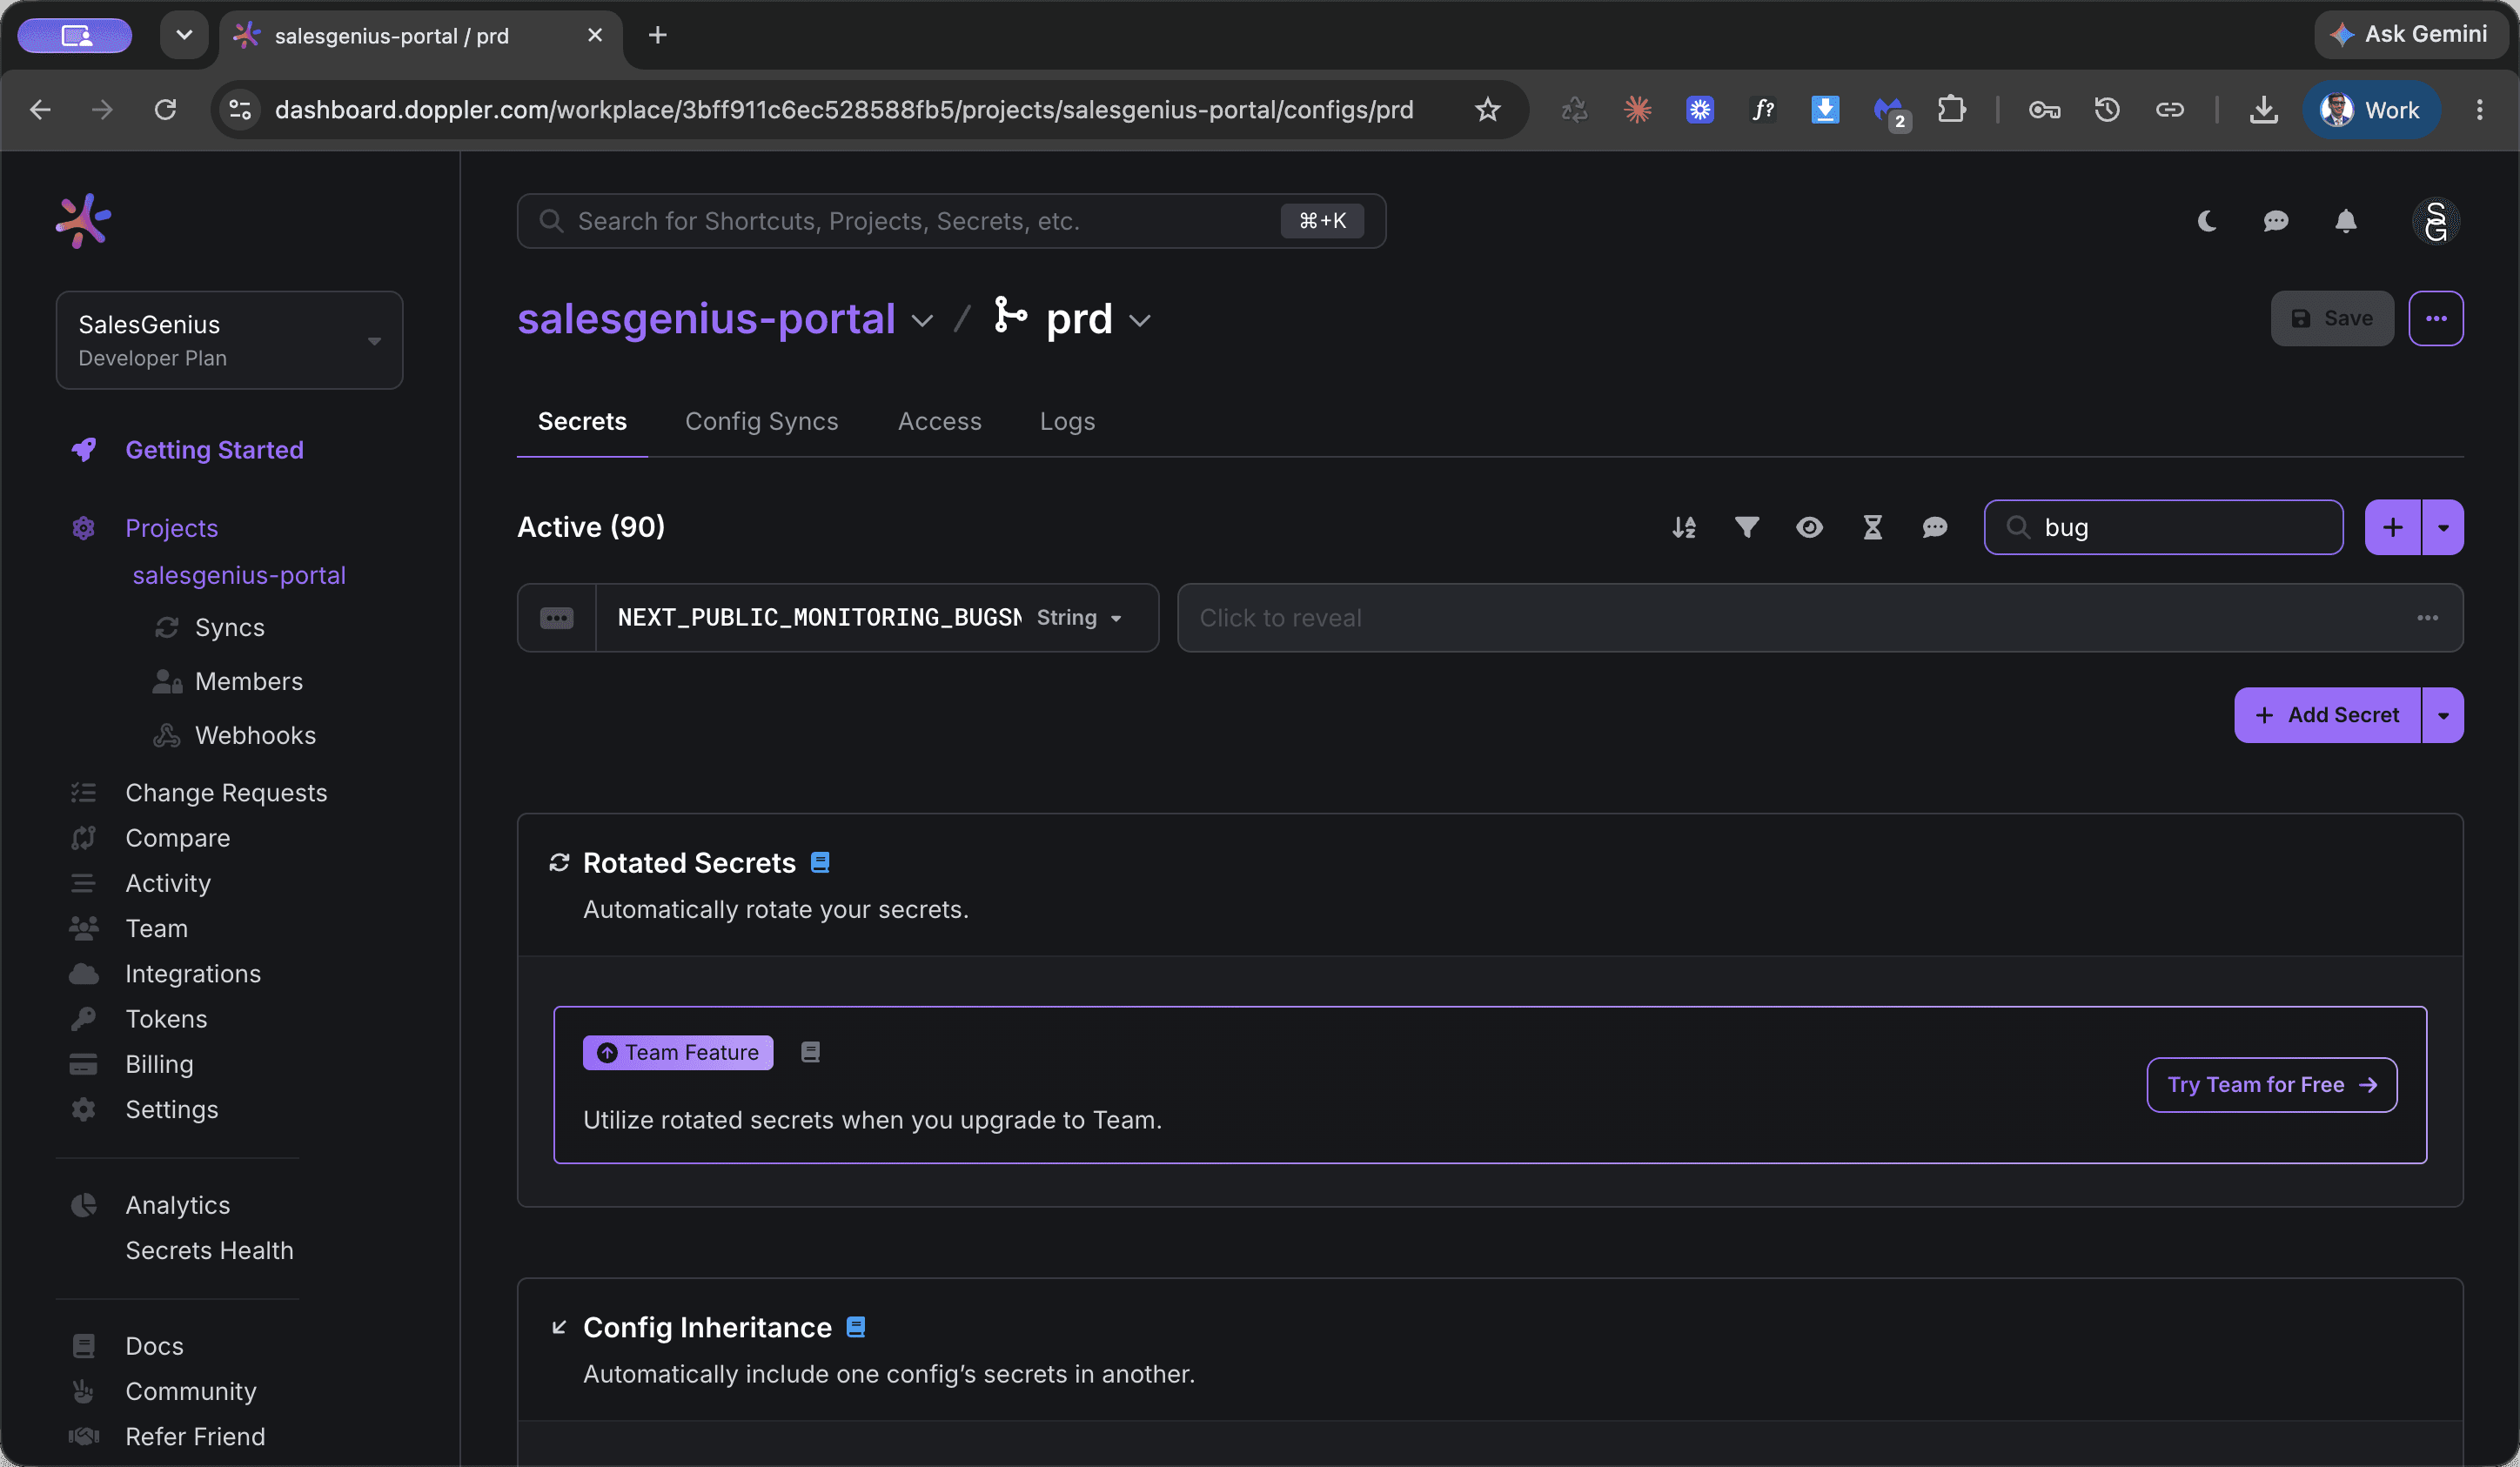Open the feedback chat bubble in top bar

[2276, 221]
